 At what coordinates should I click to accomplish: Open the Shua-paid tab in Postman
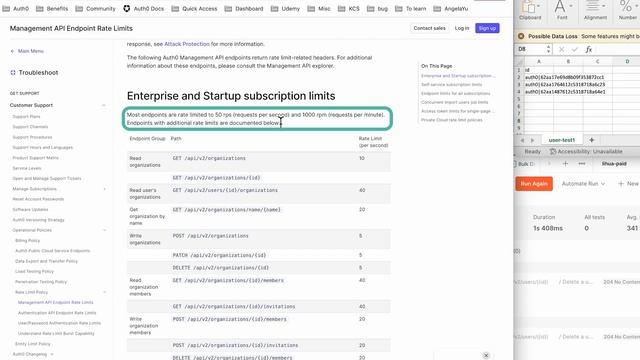click(614, 164)
